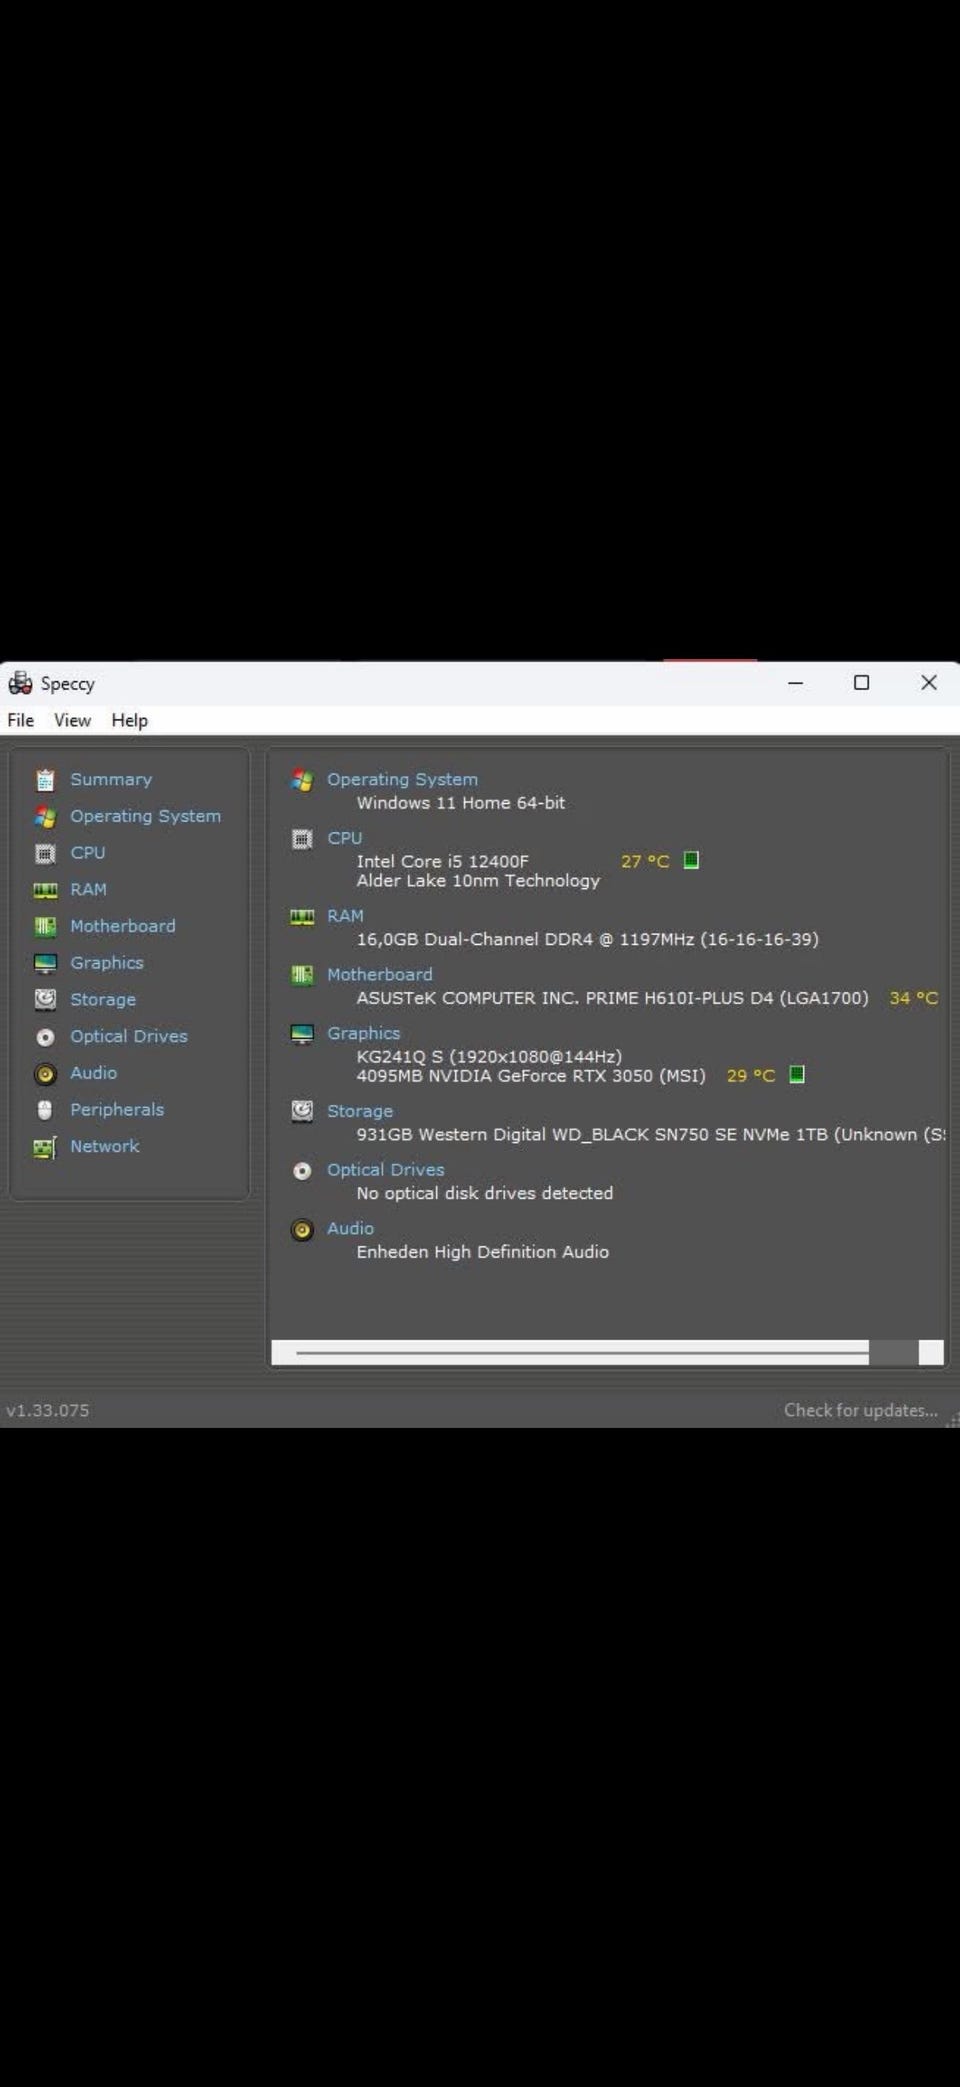Click the motherboard temperature 34 °C

913,998
